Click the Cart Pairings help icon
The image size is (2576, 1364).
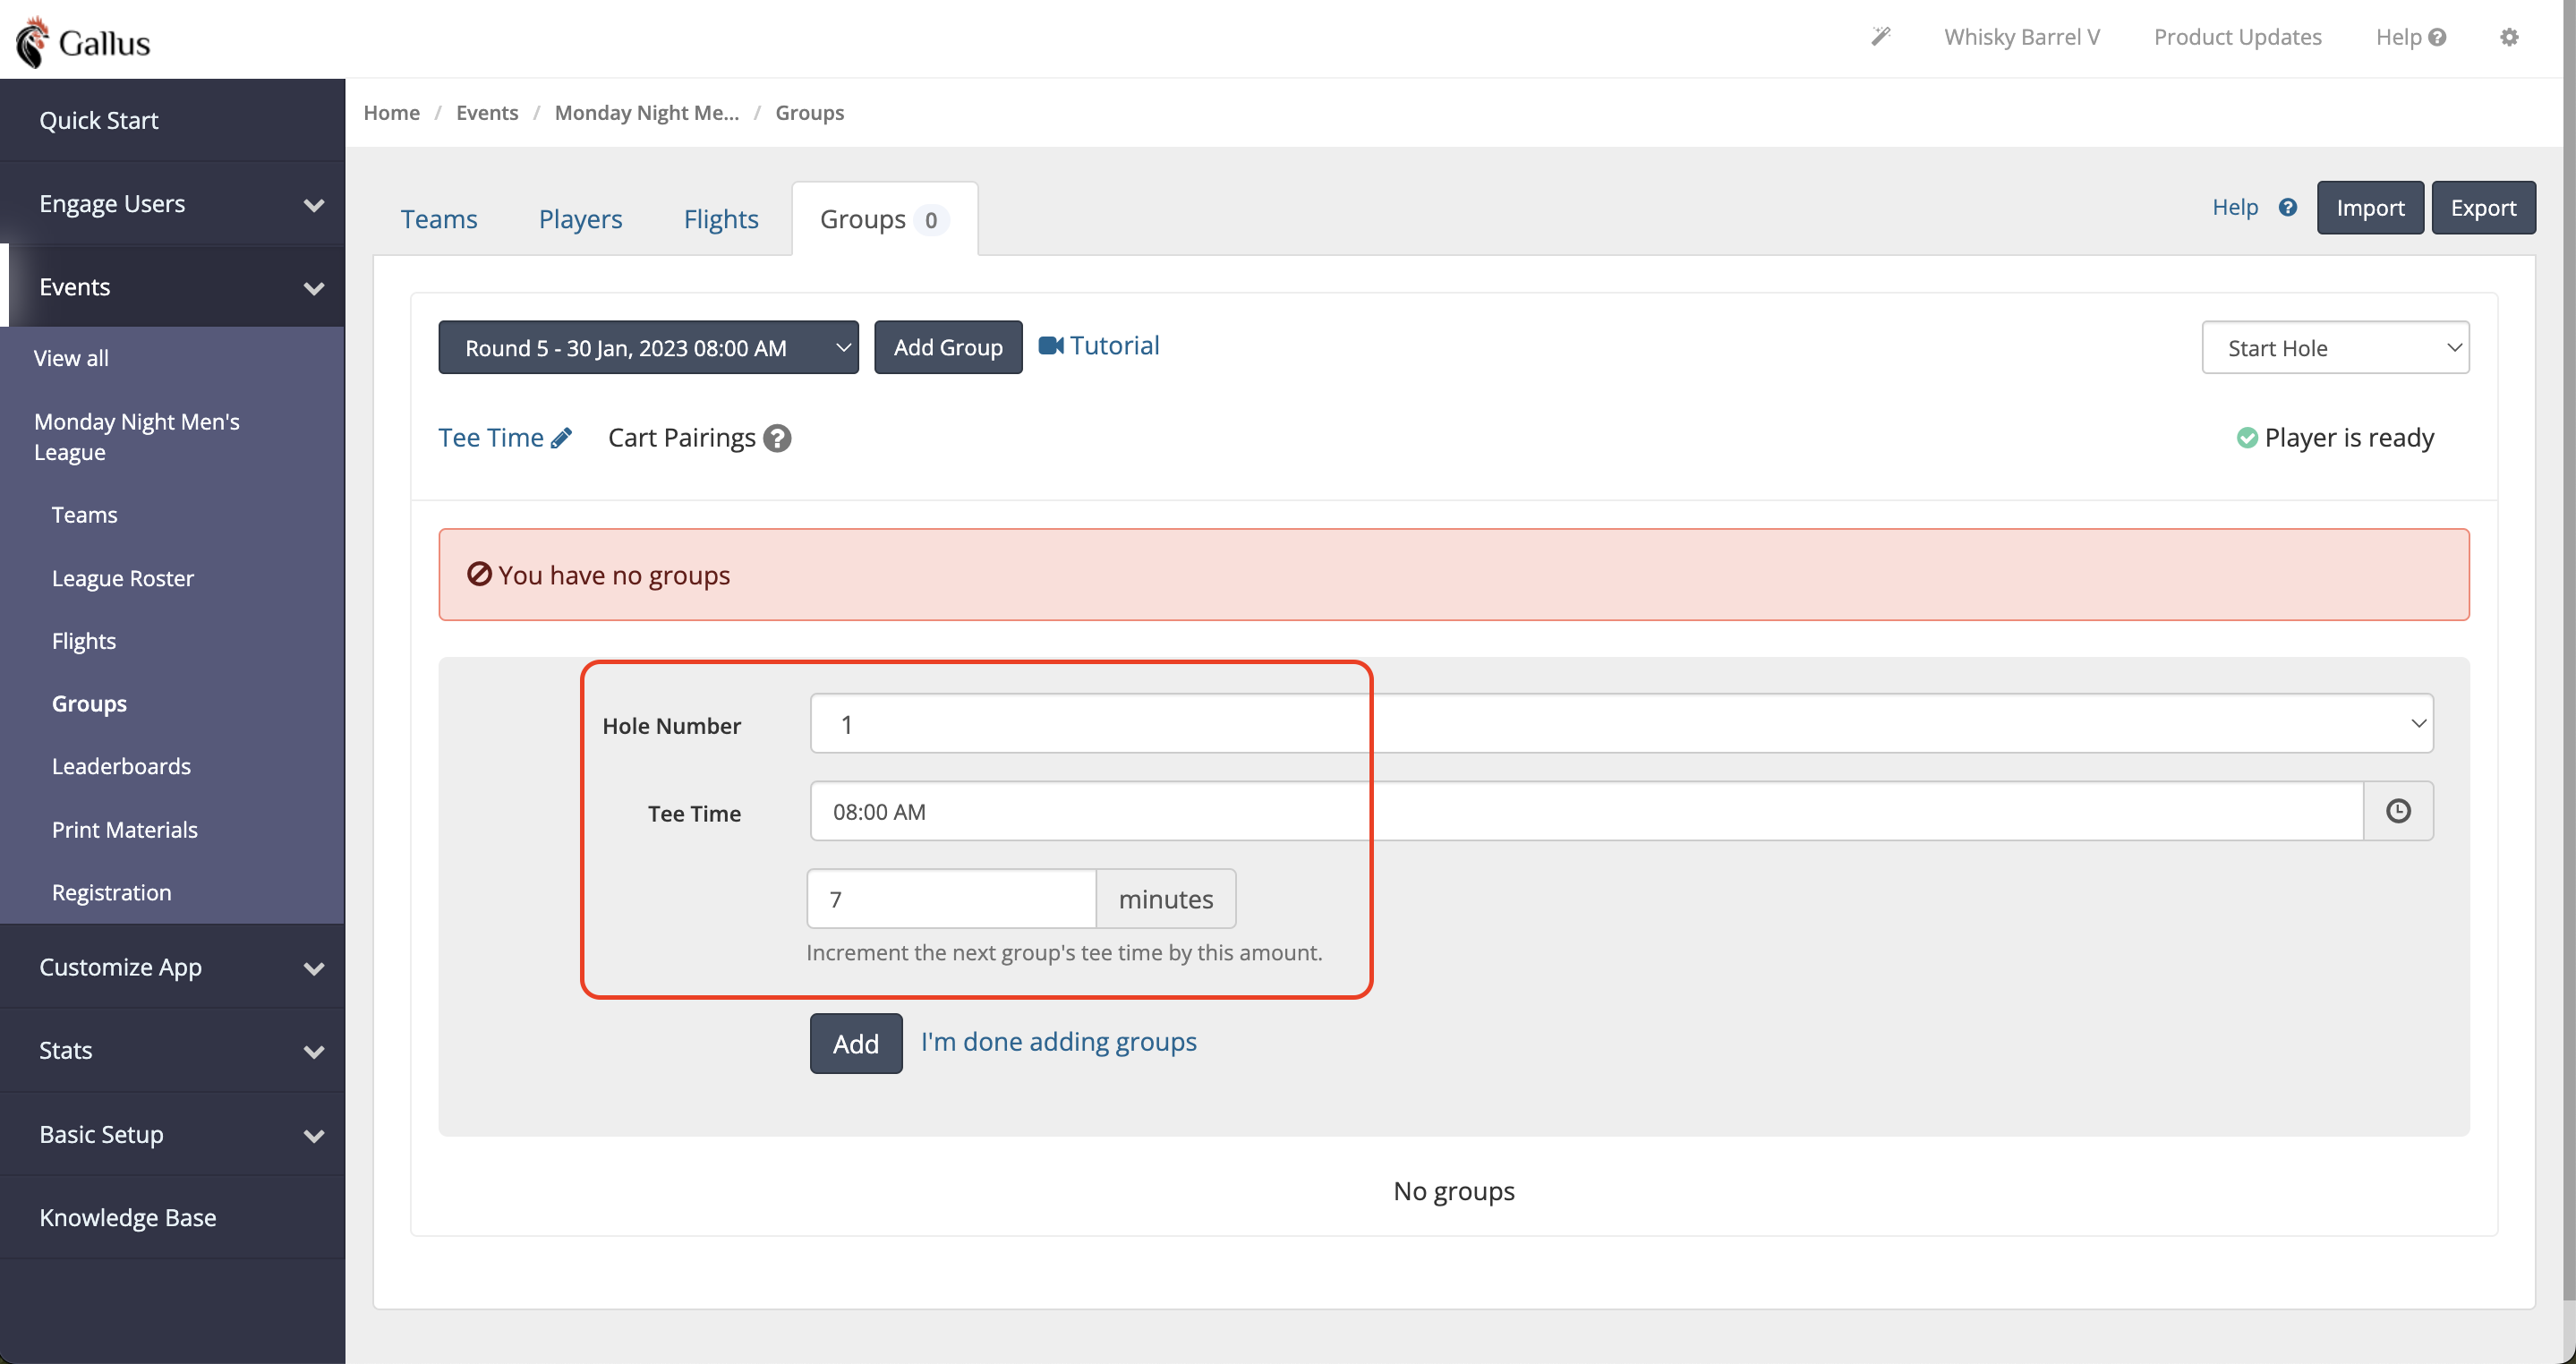(777, 438)
